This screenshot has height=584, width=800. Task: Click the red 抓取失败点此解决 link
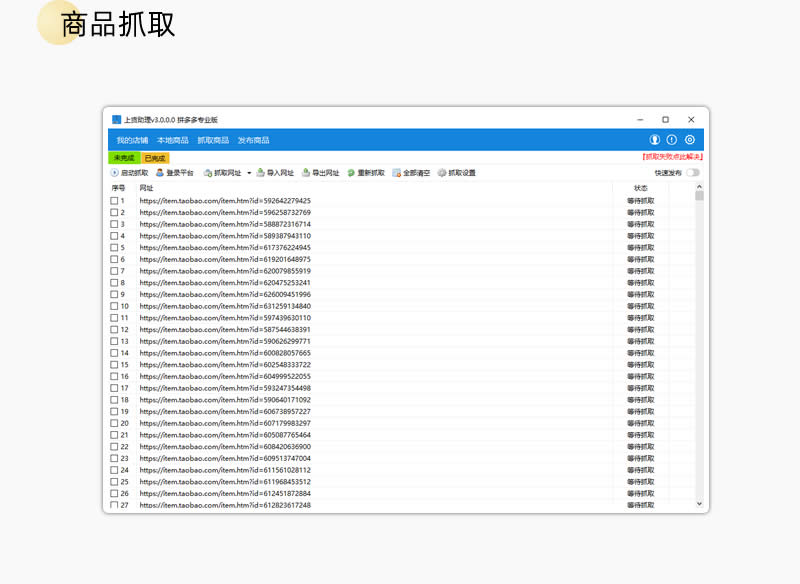[x=672, y=157]
